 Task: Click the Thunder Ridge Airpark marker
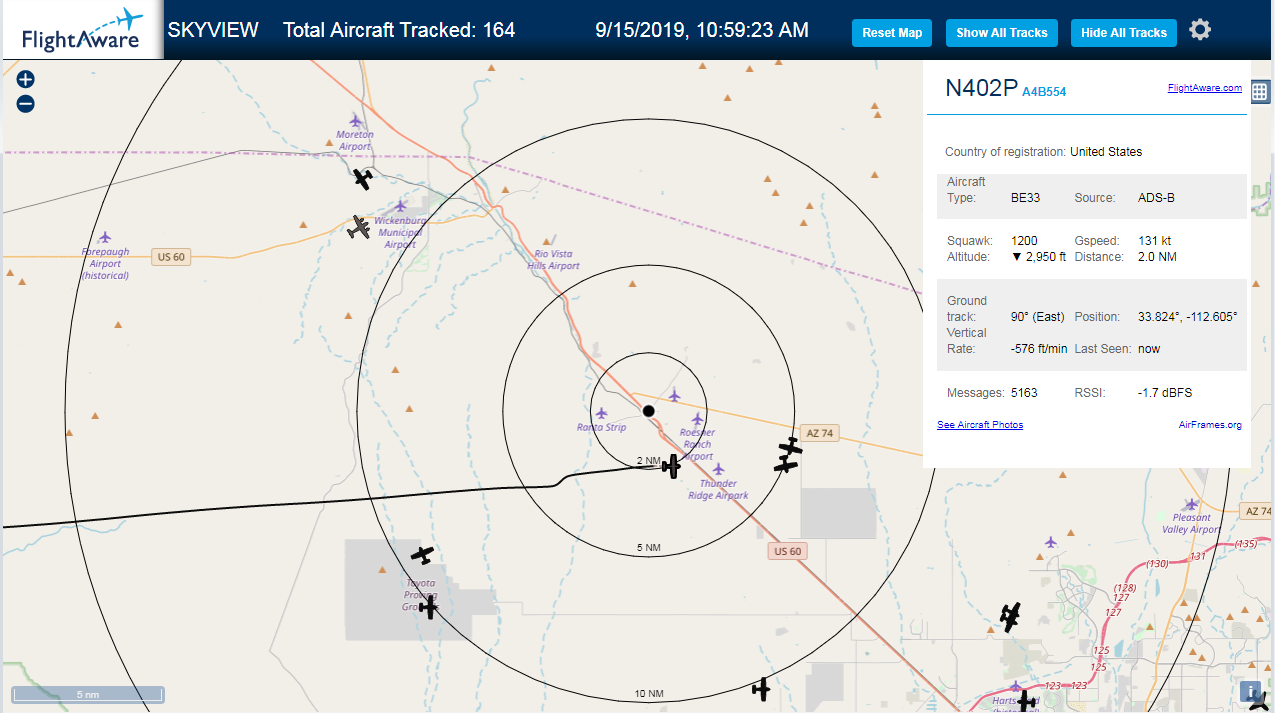pyautogui.click(x=718, y=469)
